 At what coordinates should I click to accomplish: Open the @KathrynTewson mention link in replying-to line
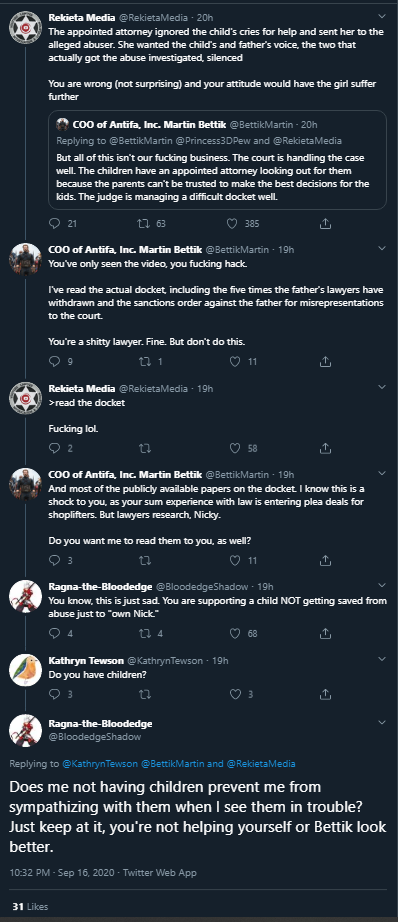100,764
